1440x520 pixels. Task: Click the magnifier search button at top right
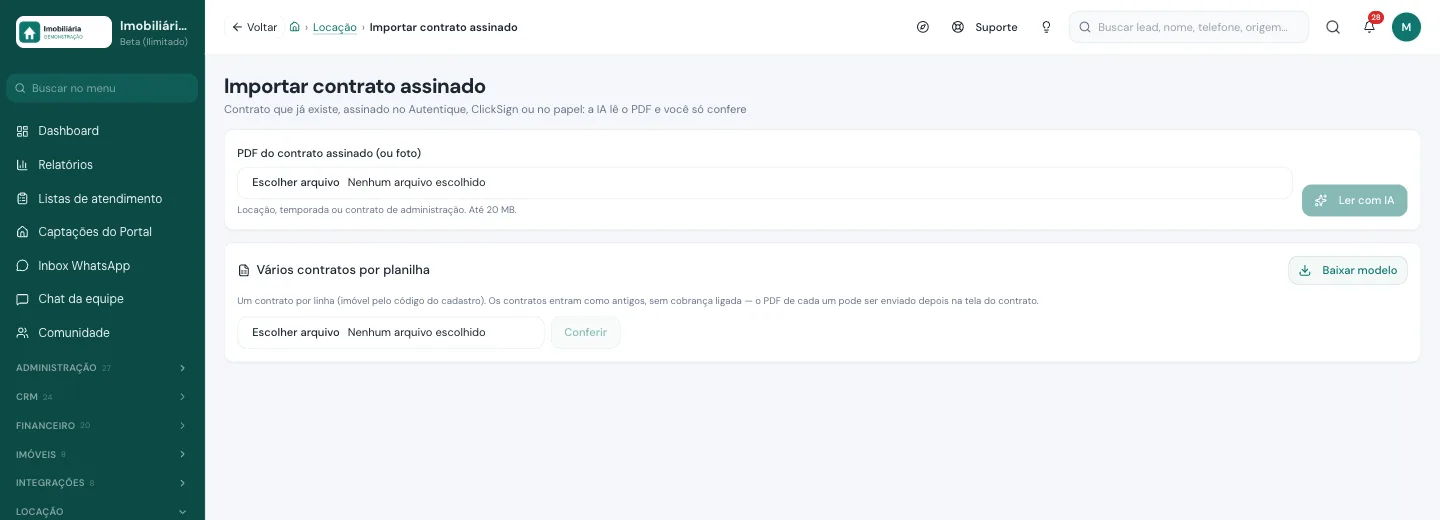point(1333,27)
